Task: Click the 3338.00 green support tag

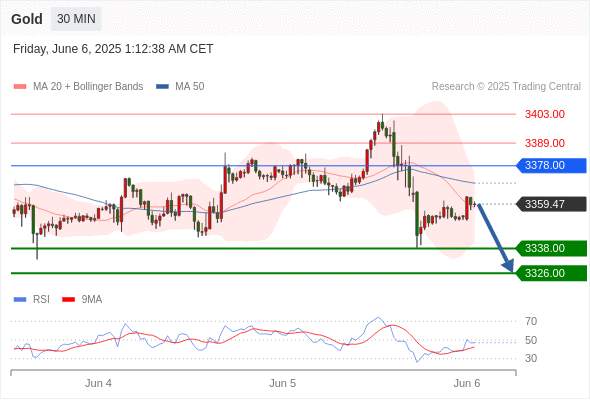Action: pyautogui.click(x=551, y=248)
